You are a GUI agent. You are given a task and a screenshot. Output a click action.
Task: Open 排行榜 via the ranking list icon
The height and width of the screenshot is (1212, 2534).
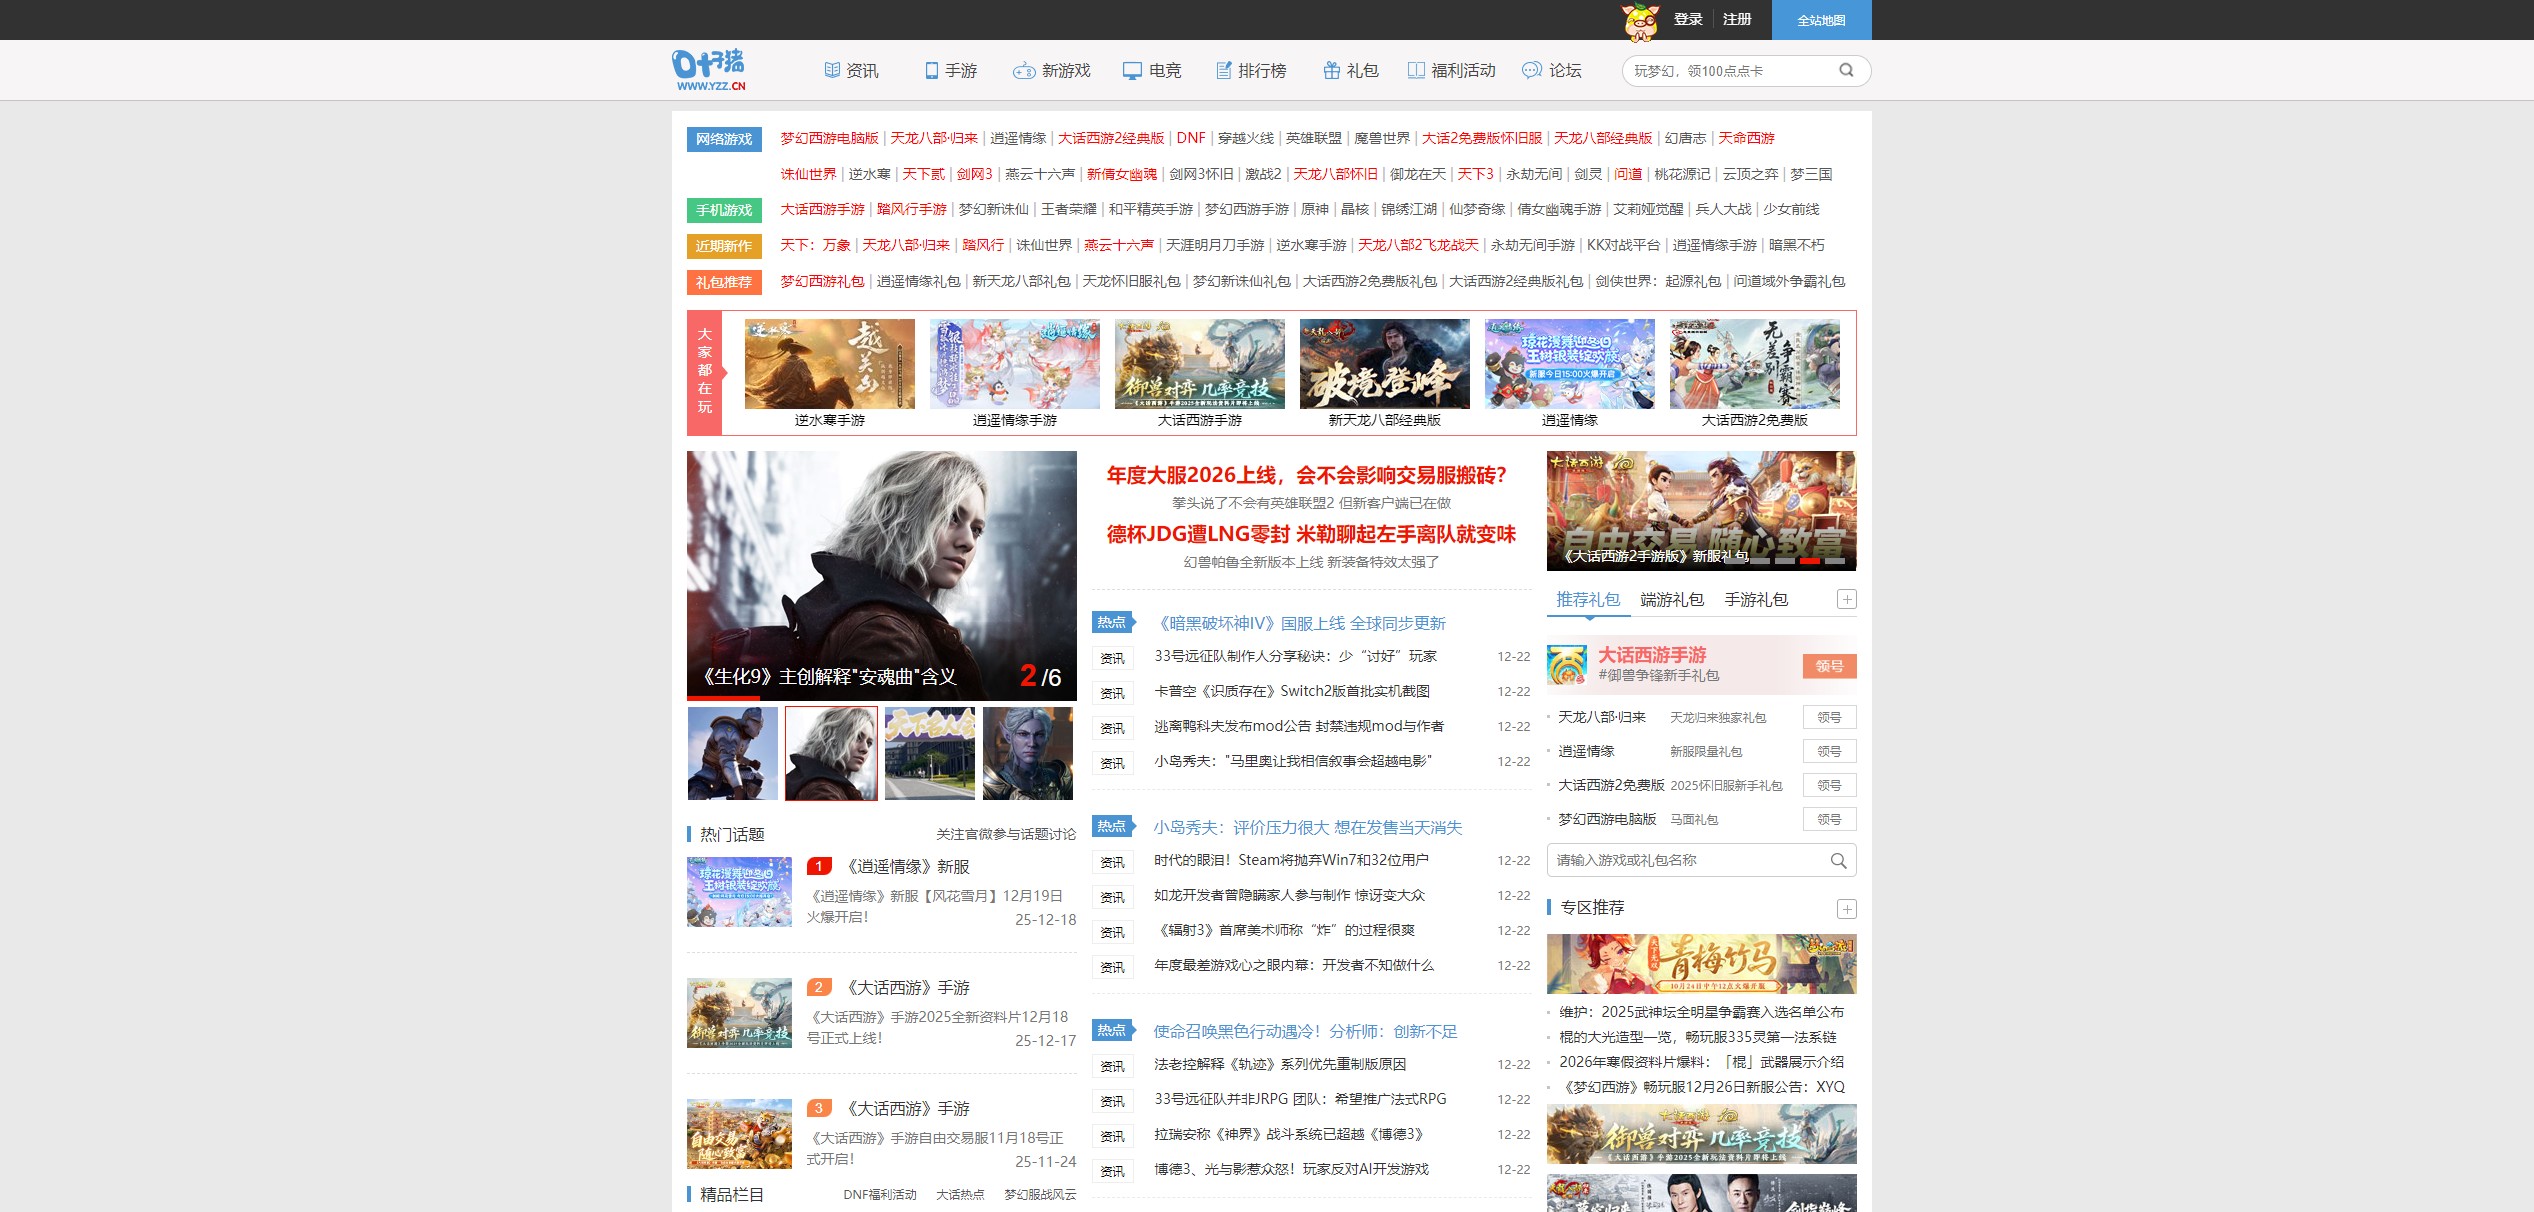1222,70
